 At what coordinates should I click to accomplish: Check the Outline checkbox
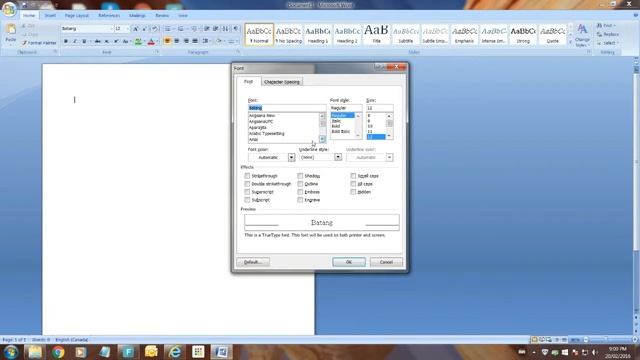(300, 184)
